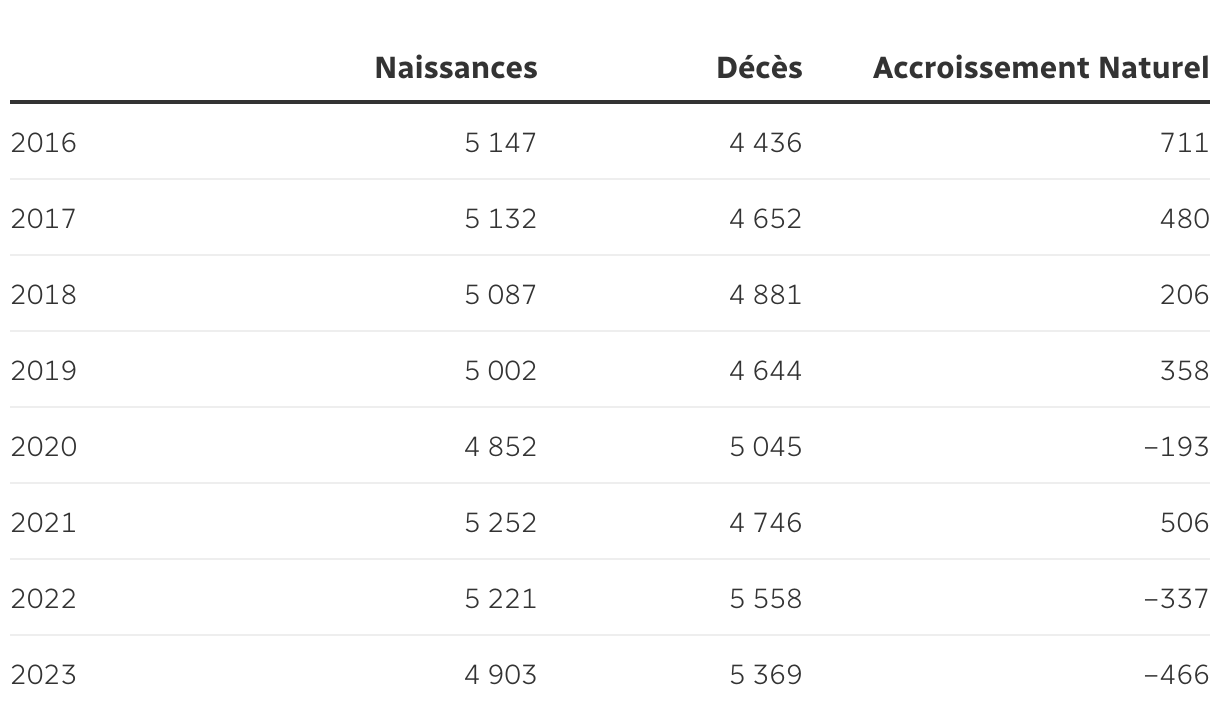The width and height of the screenshot is (1220, 720).
Task: Select the 2021 row label
Action: 43,523
